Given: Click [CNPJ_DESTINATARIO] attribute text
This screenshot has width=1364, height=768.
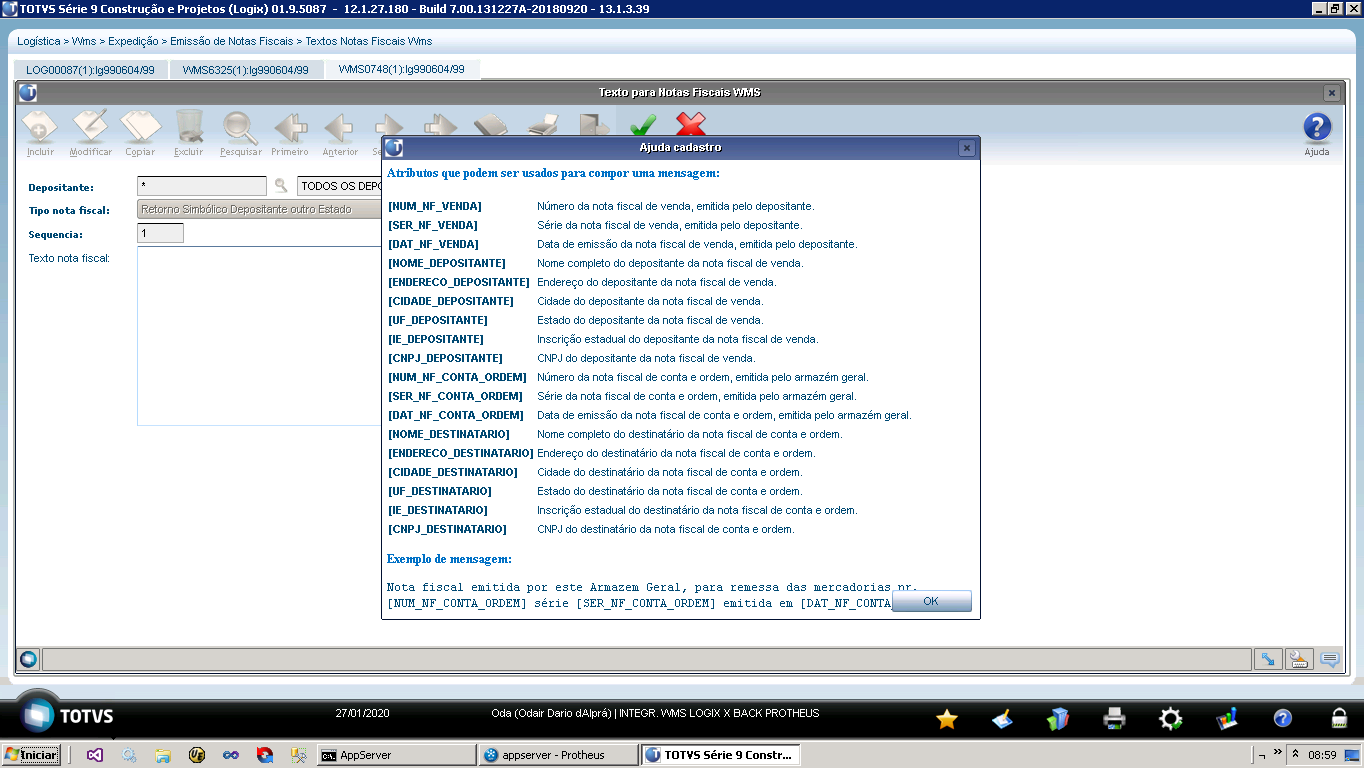Looking at the screenshot, I should coord(447,529).
